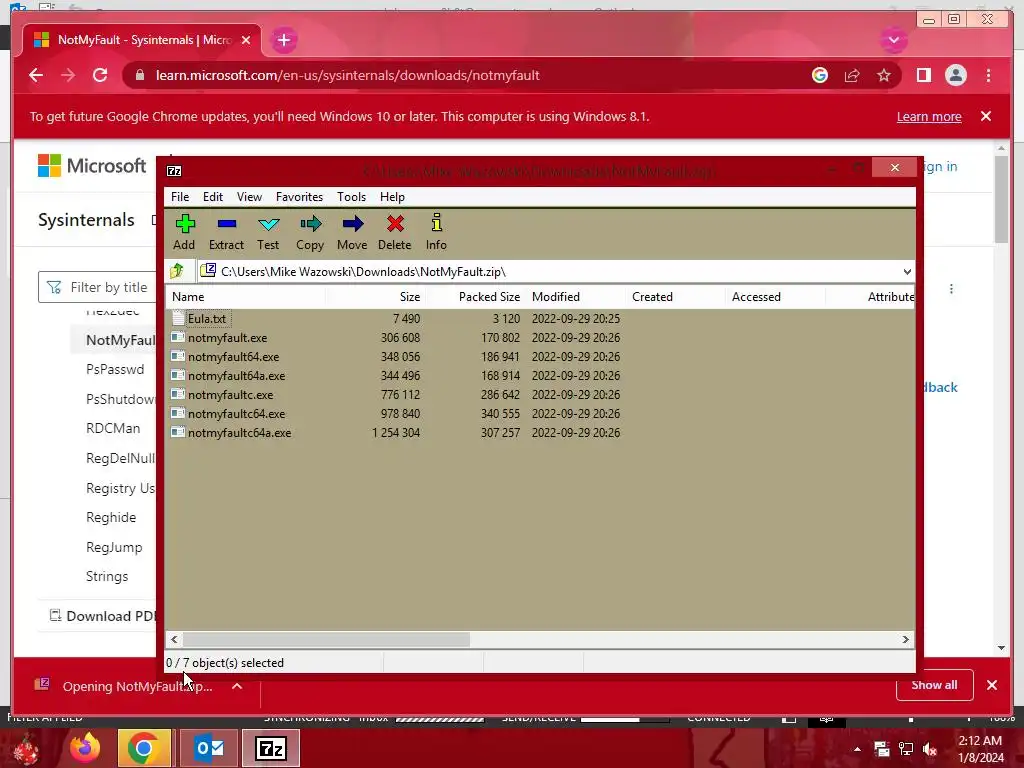Click the Add button in 7-Zip toolbar
The width and height of the screenshot is (1024, 768).
pos(184,232)
